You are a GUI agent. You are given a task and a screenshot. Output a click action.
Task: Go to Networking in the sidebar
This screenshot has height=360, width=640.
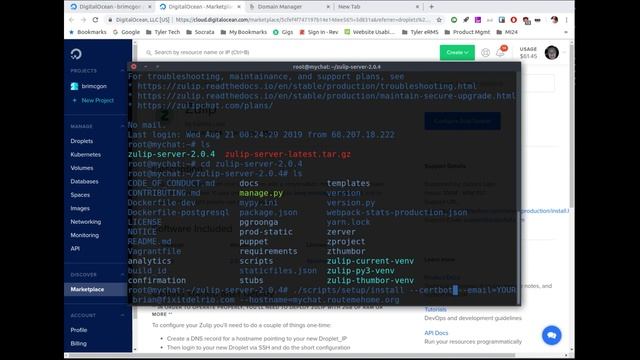[86, 222]
